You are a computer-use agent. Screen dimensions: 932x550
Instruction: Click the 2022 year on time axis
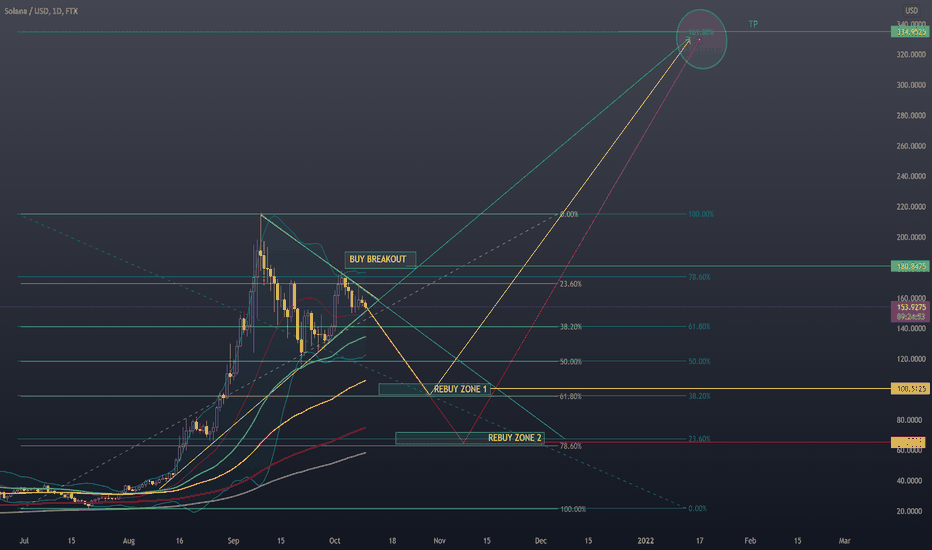tap(646, 540)
